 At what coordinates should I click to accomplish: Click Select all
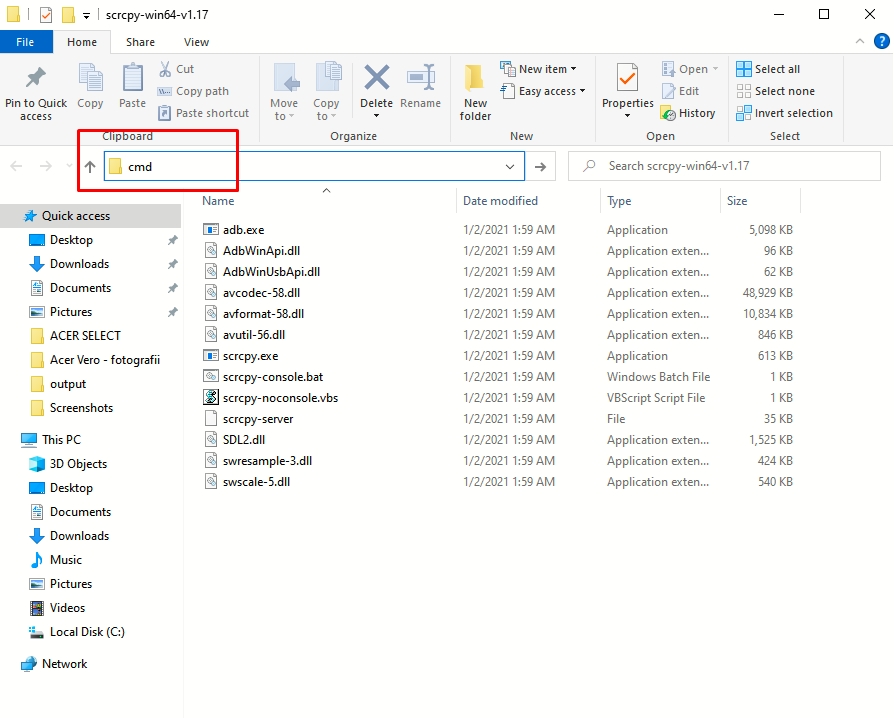click(768, 69)
